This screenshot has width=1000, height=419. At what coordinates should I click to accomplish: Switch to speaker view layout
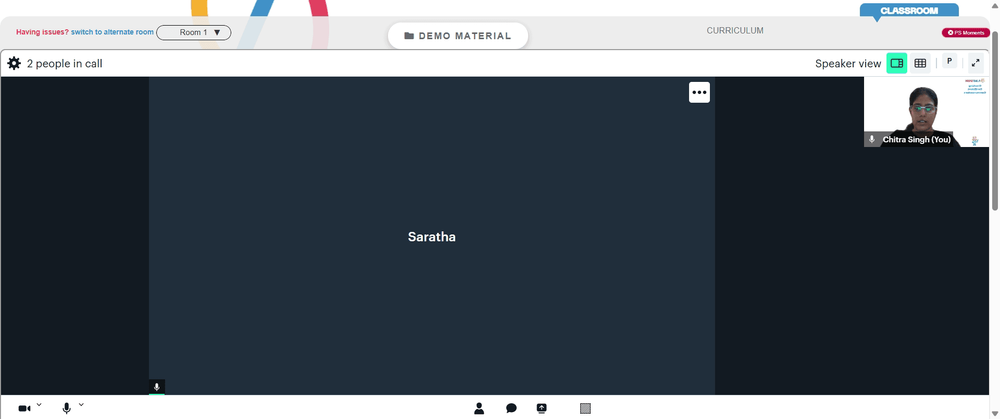point(897,63)
